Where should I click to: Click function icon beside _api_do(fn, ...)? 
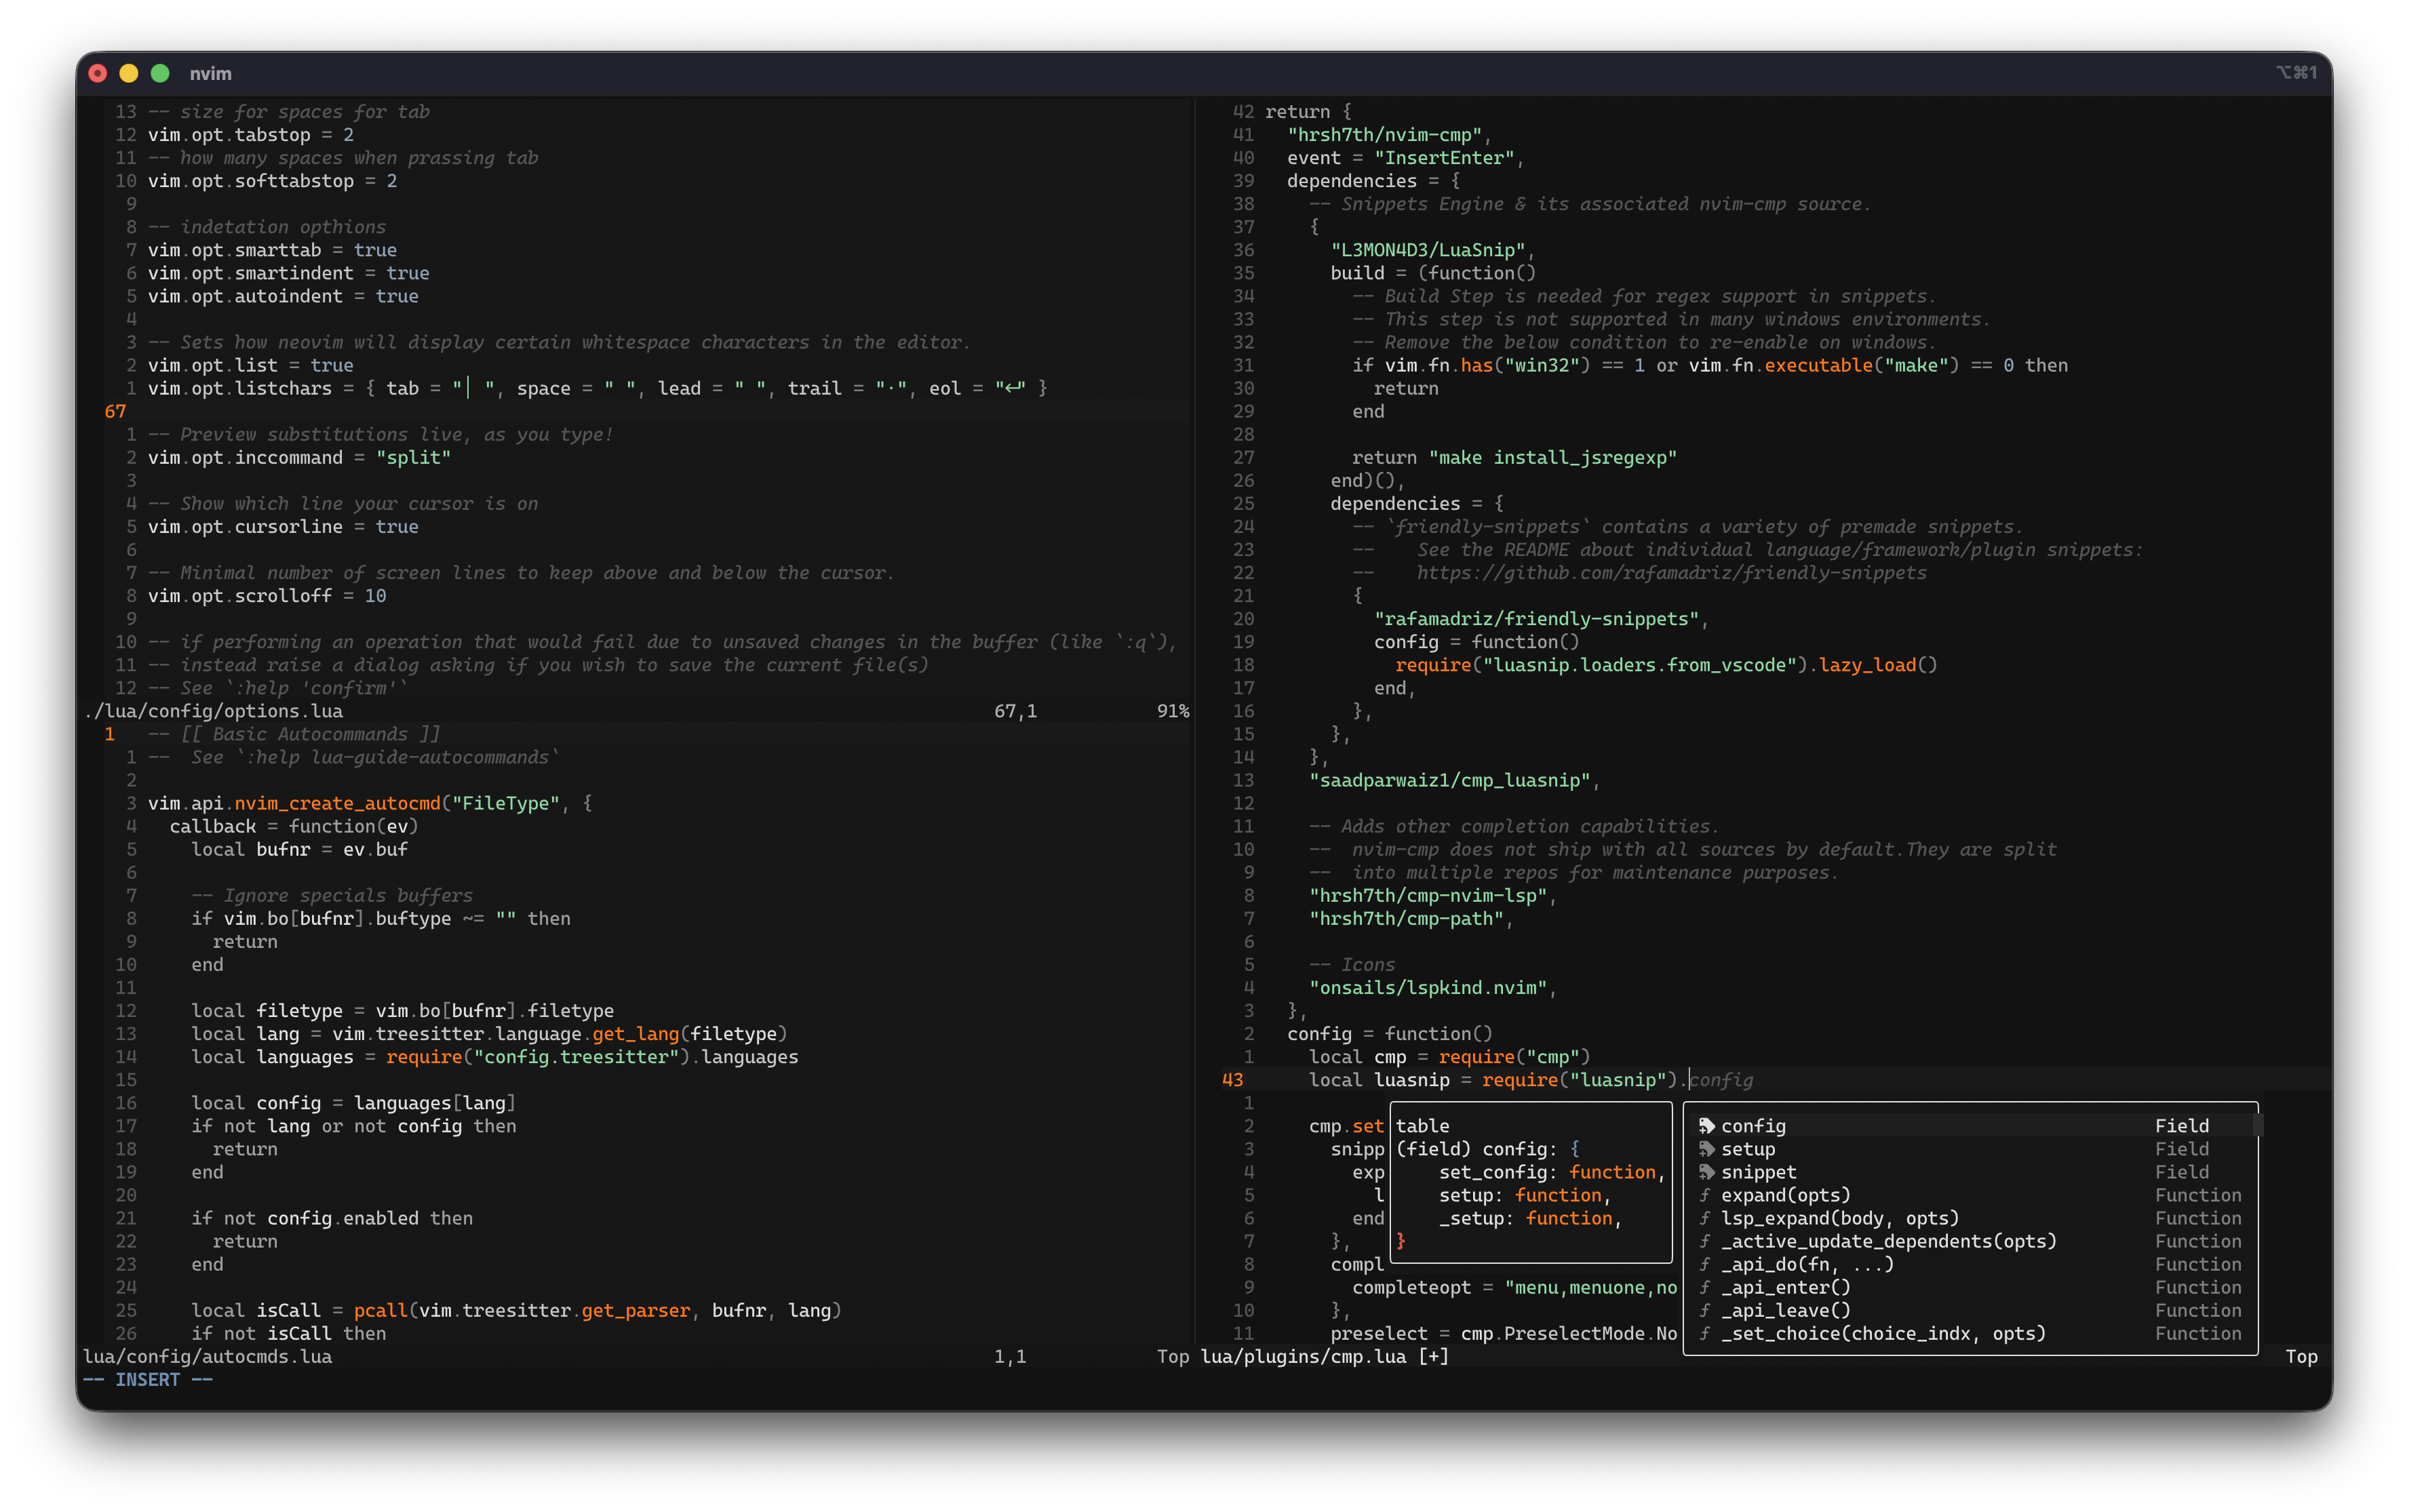click(x=1705, y=1264)
